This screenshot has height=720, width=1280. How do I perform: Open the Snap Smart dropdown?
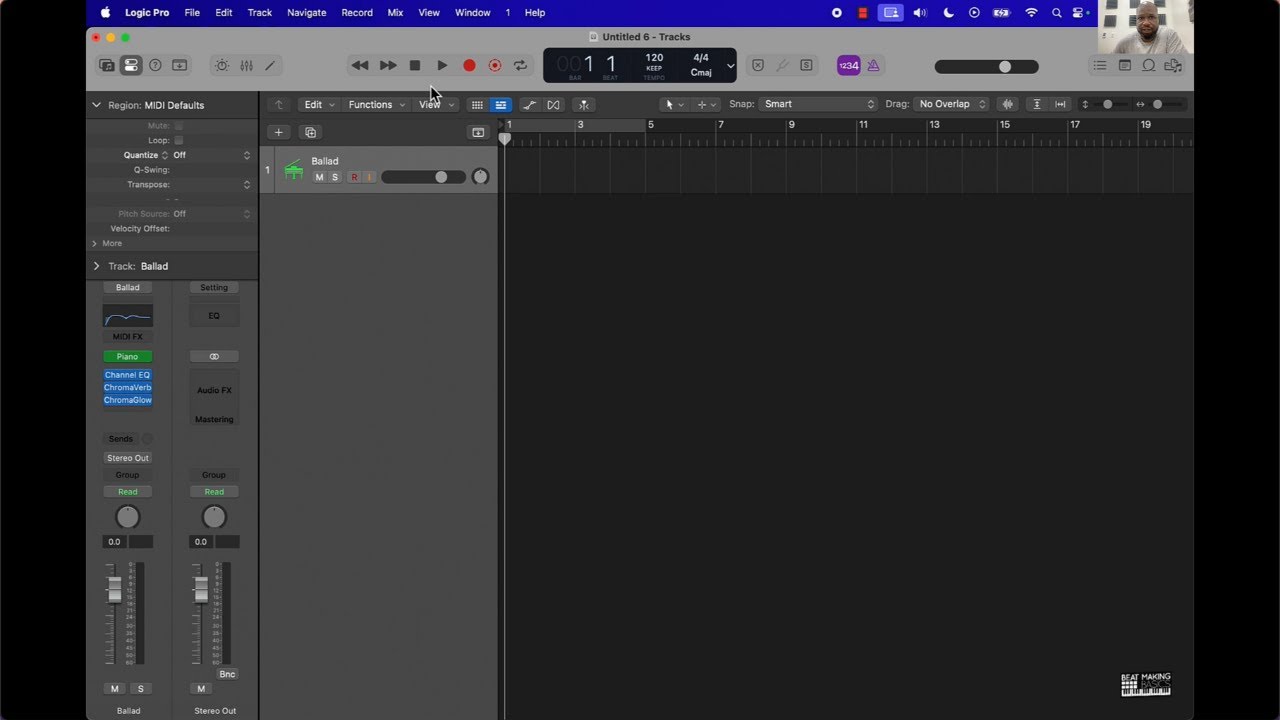(818, 104)
